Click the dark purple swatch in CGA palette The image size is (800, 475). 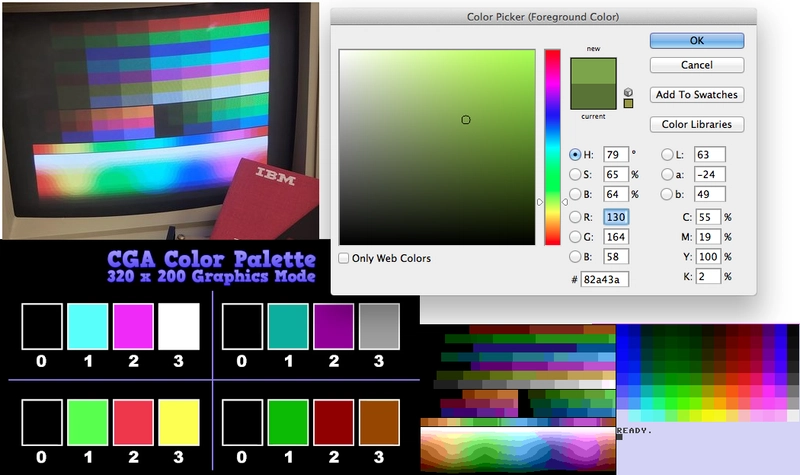(x=334, y=327)
